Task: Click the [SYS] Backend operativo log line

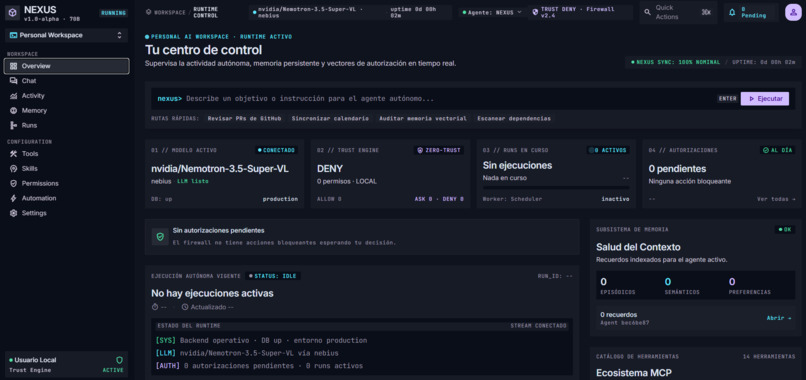Action: point(261,340)
